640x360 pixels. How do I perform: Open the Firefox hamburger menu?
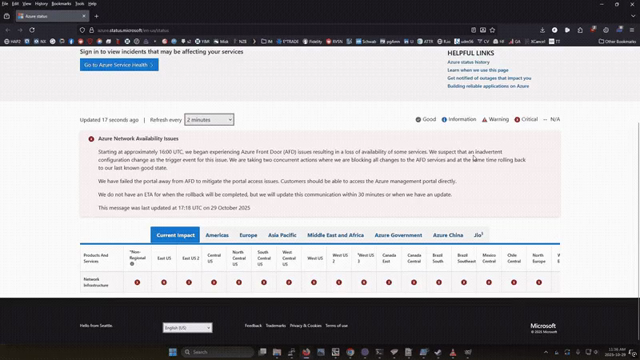coord(632,30)
